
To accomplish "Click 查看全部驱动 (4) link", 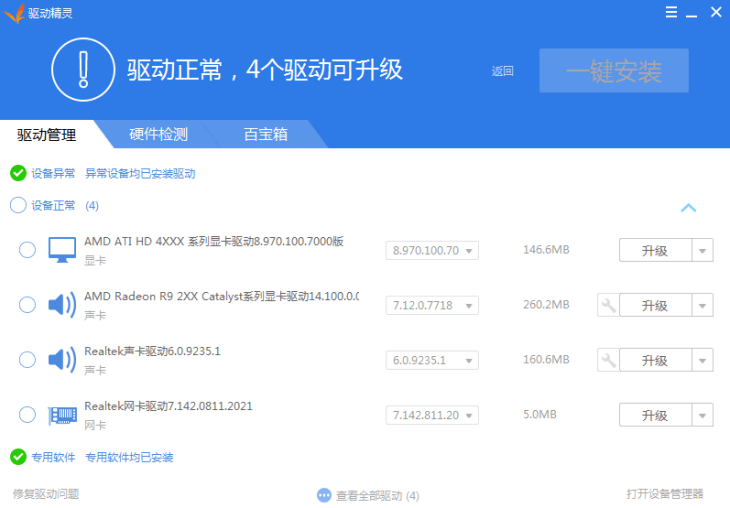I will 378,495.
